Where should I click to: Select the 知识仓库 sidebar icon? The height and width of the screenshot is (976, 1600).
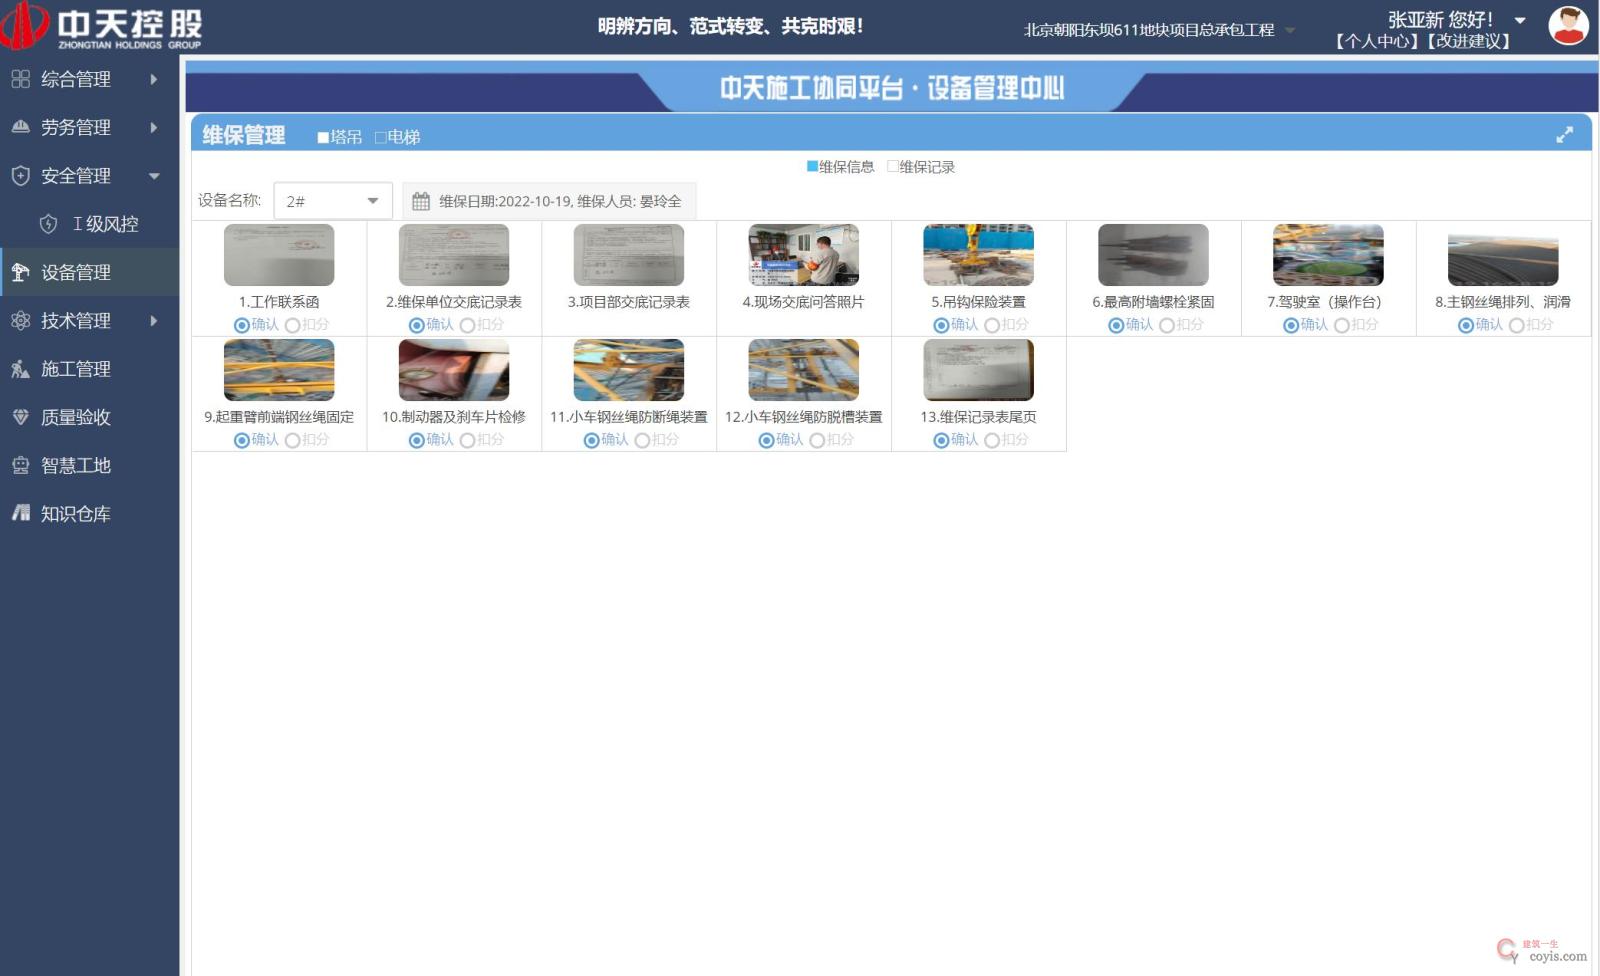tap(19, 513)
